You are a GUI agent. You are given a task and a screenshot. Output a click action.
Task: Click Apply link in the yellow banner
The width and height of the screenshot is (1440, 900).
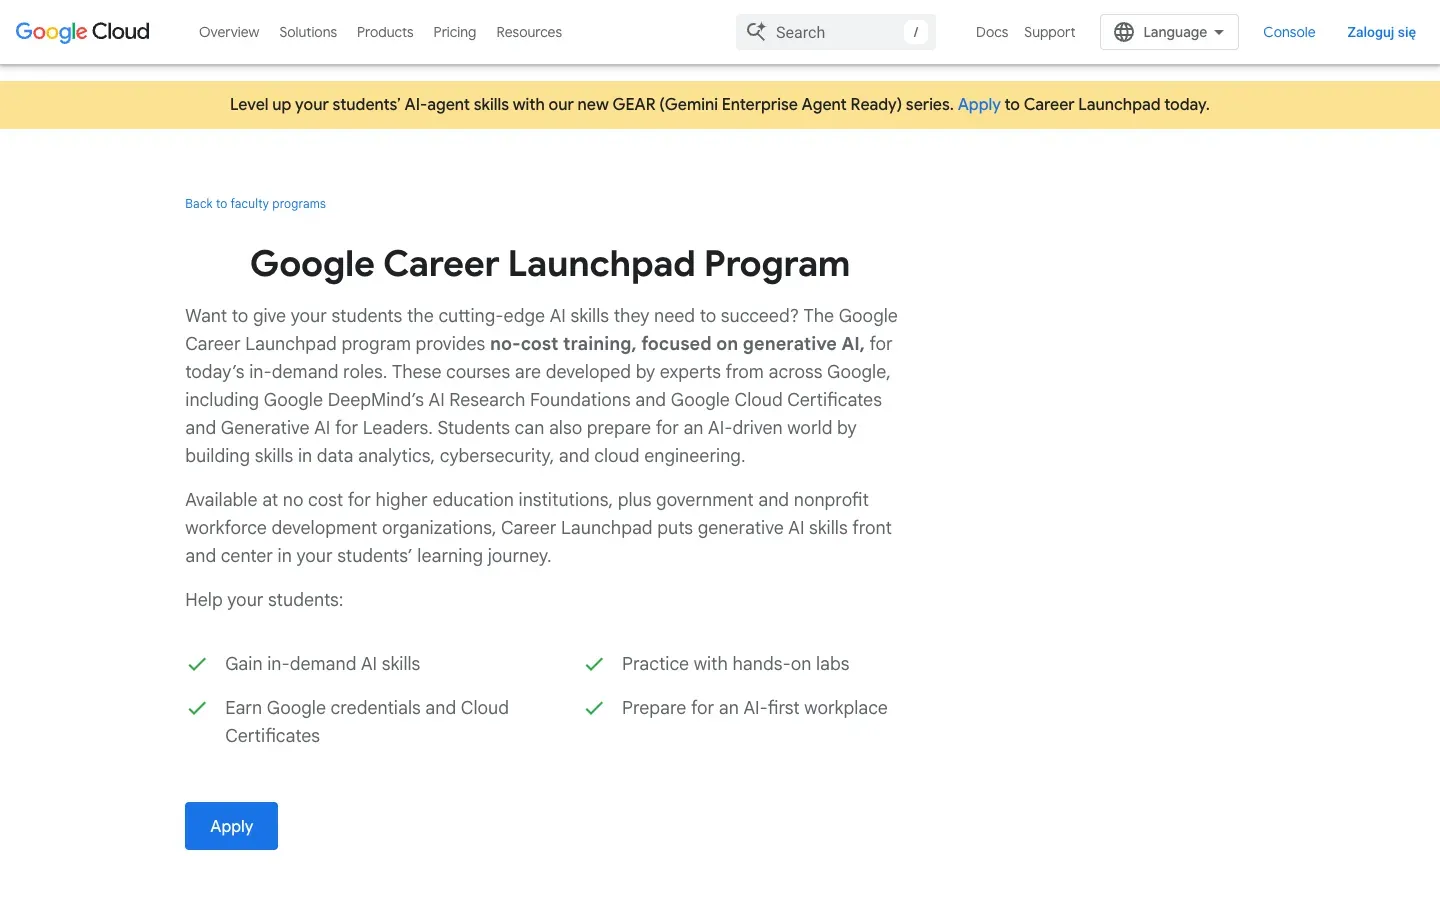[979, 104]
